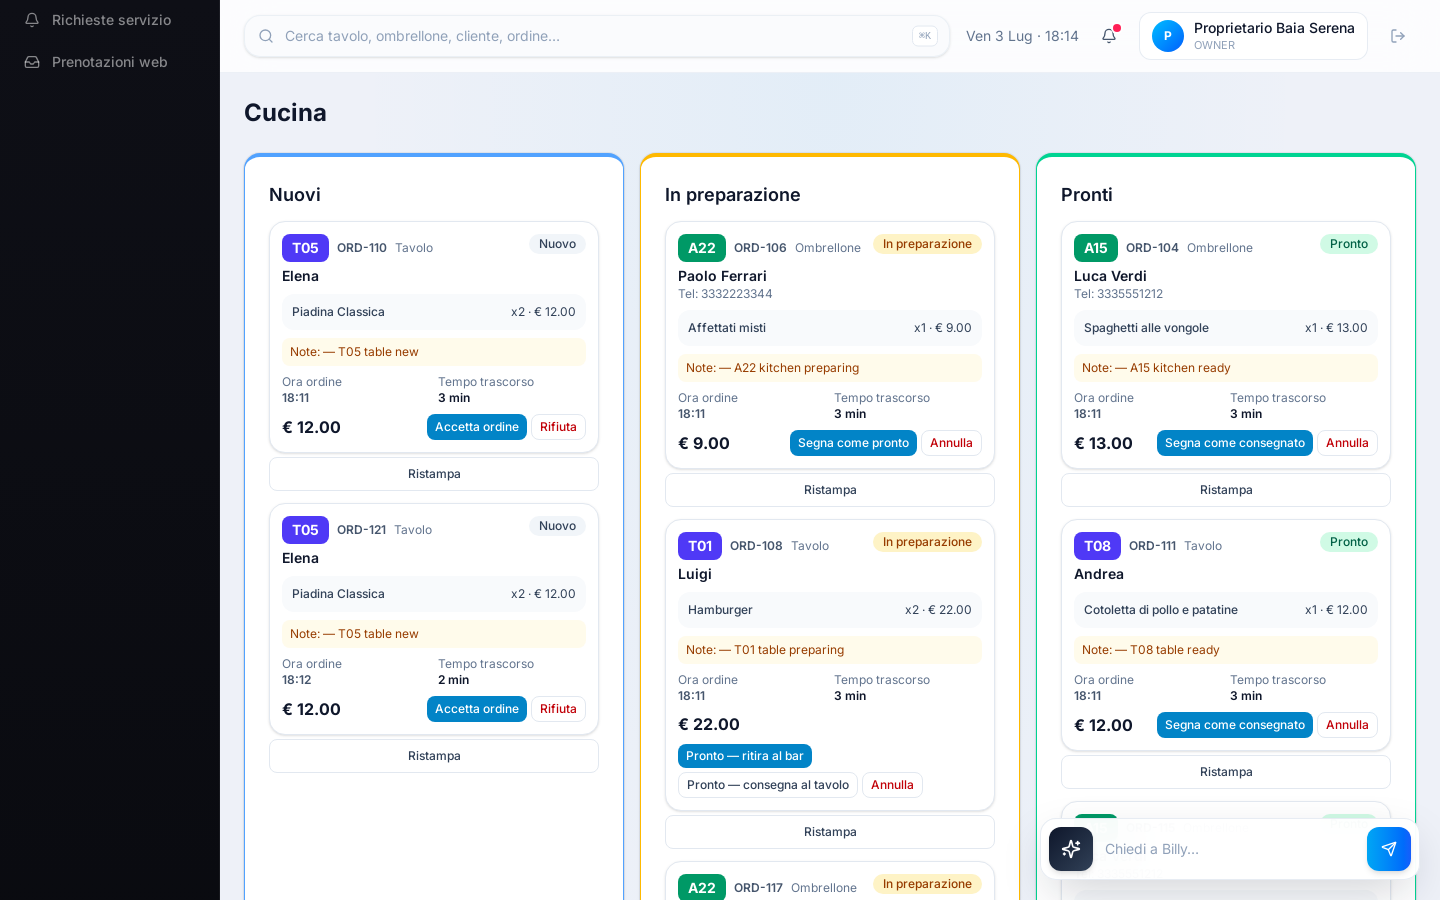Click note 'T08 table ready'

pos(1226,650)
